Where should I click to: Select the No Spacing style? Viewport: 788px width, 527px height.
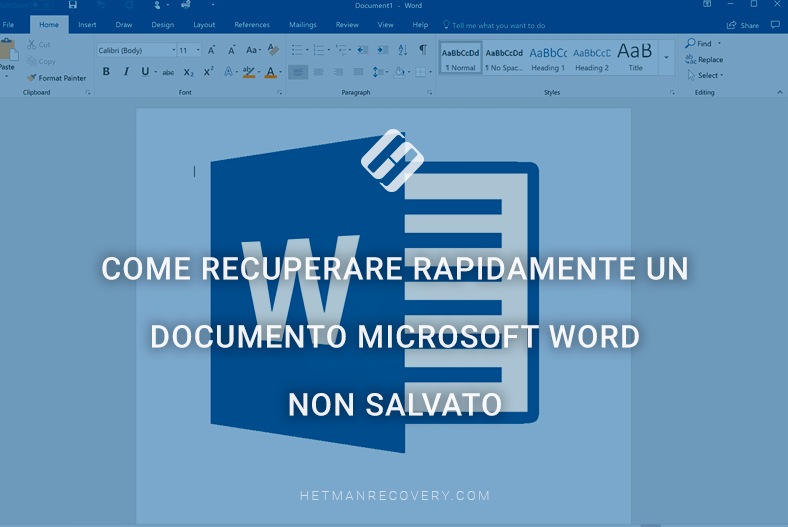(x=504, y=58)
